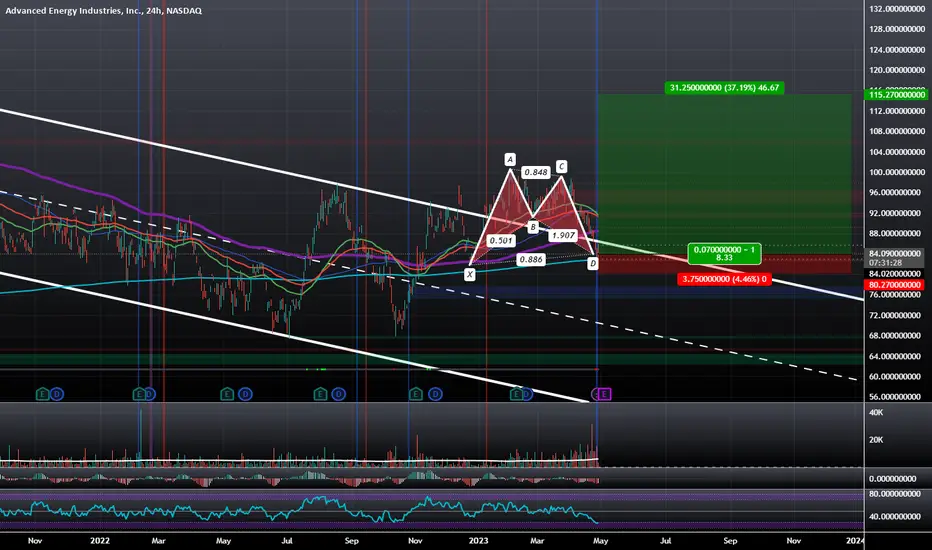Select the harmonic pattern point C label
The width and height of the screenshot is (932, 550).
(x=561, y=166)
